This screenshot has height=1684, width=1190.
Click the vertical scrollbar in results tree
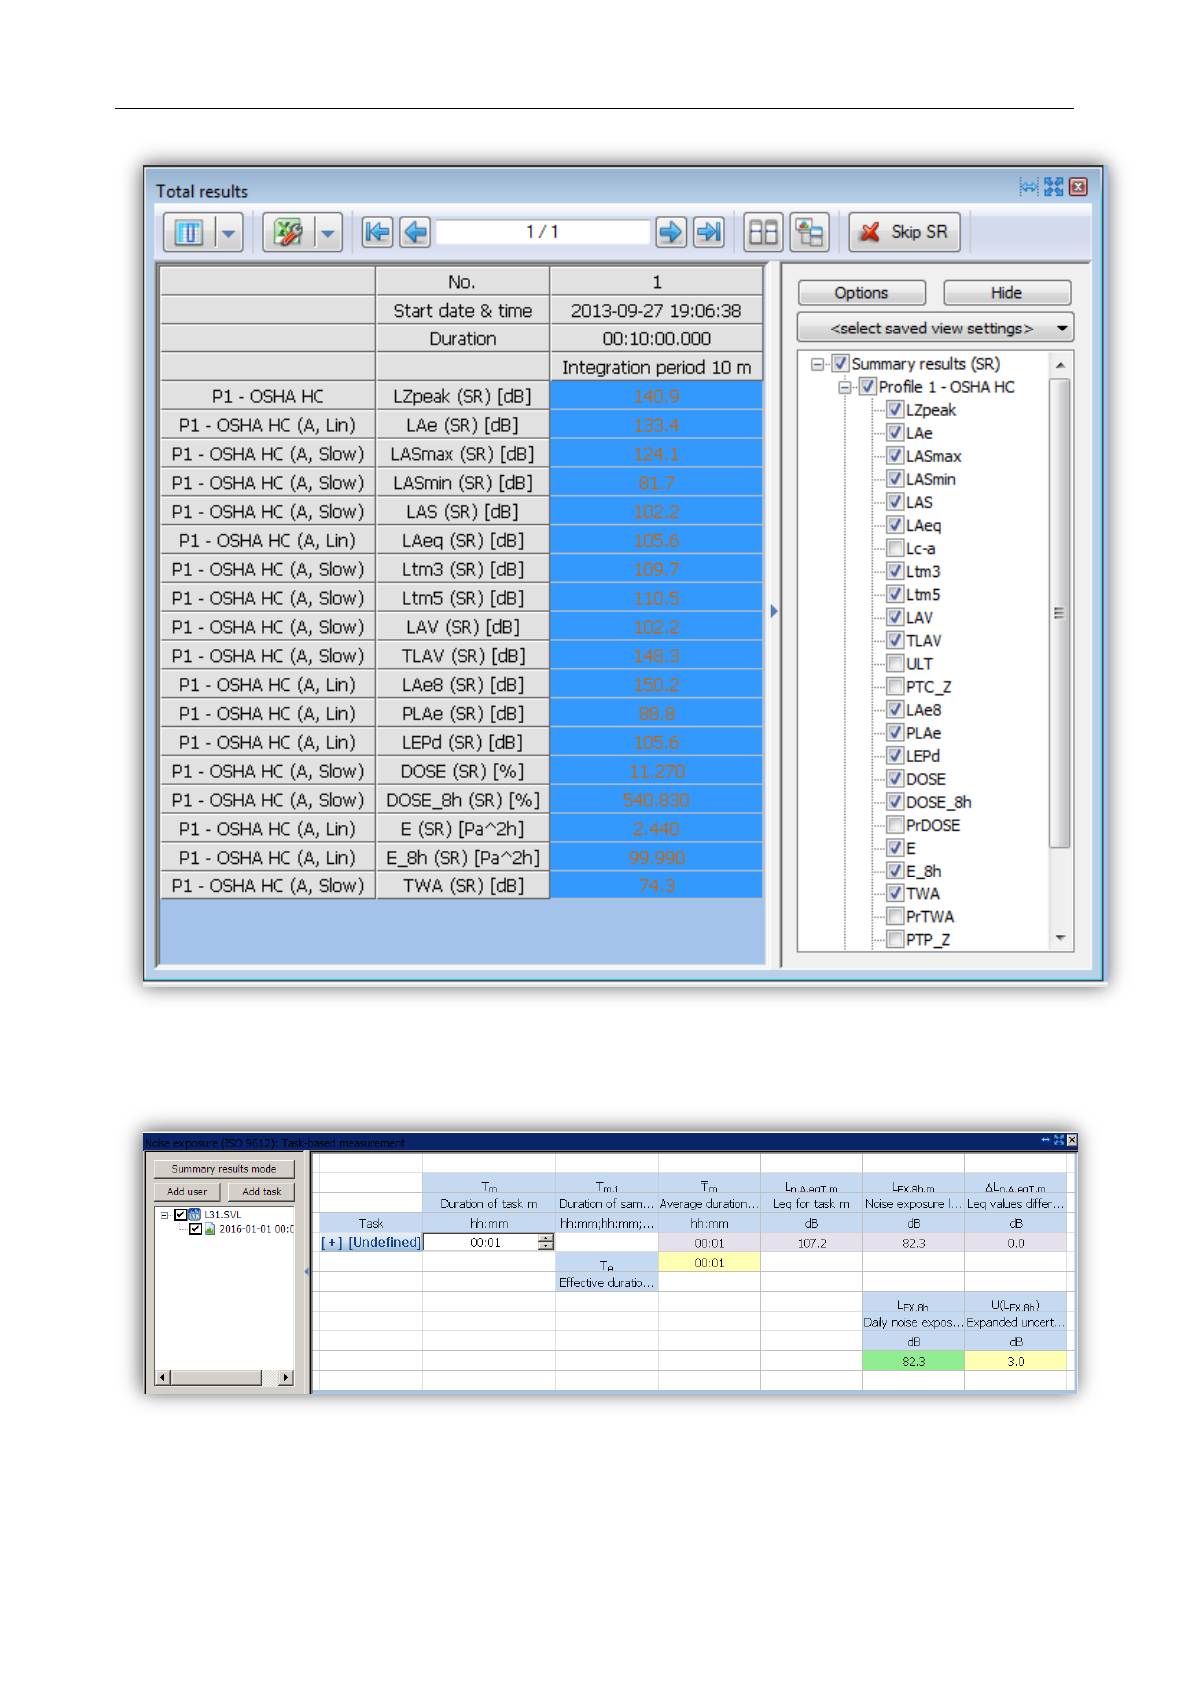tap(1060, 612)
